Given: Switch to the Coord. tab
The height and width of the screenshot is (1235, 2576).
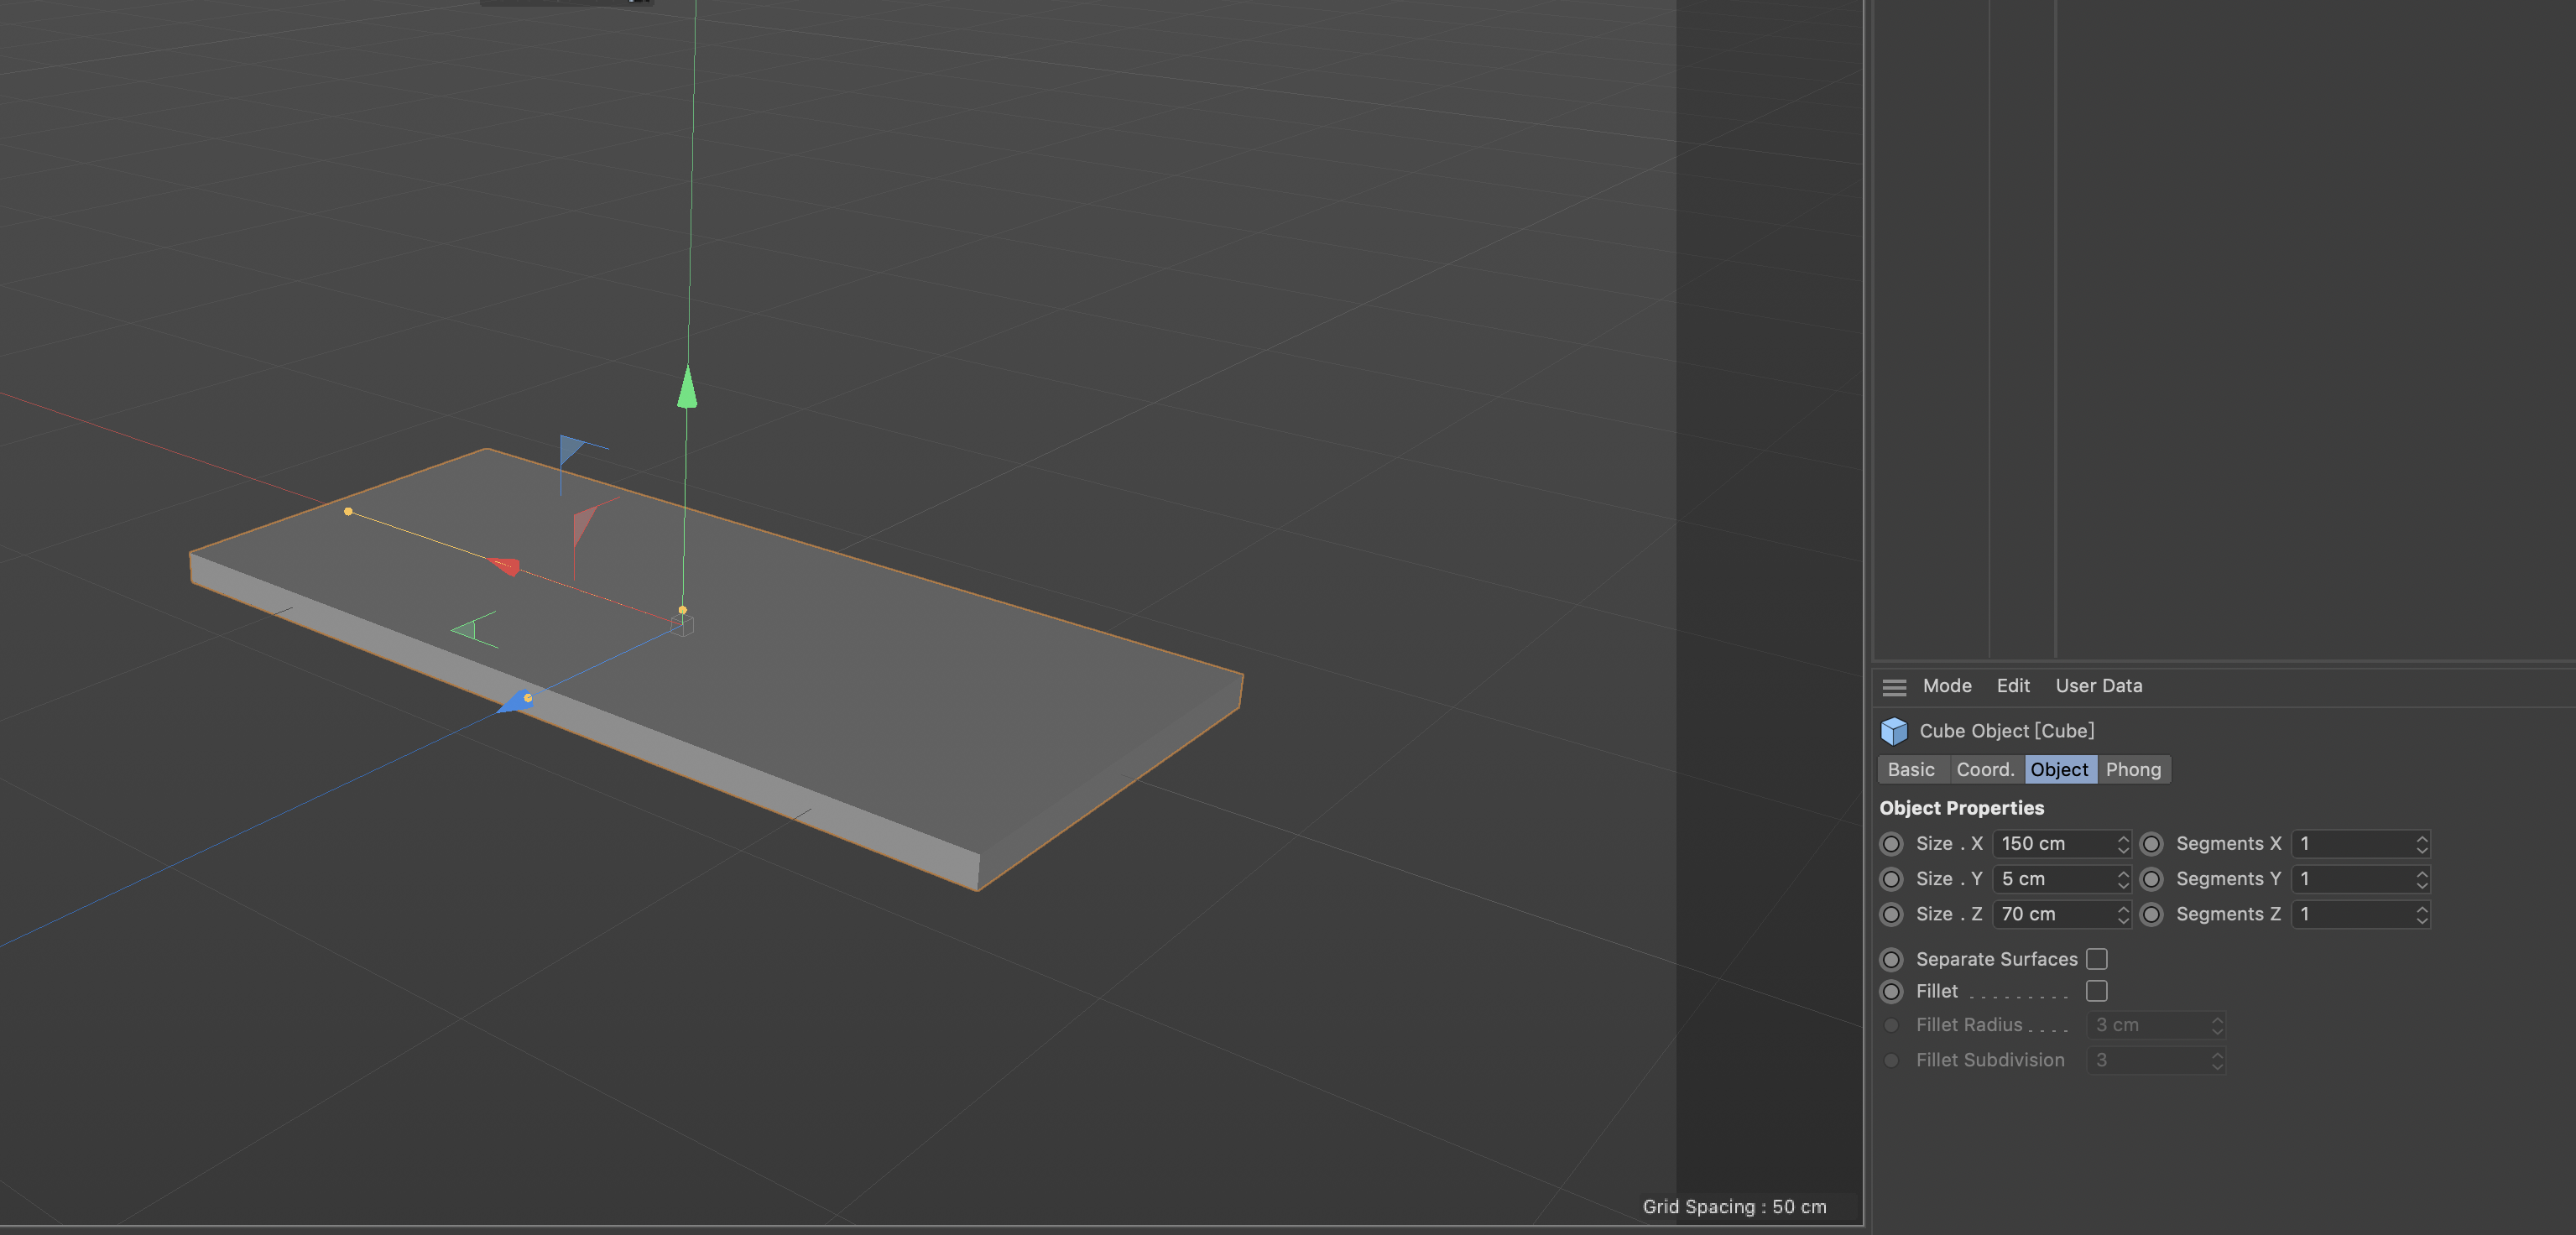Looking at the screenshot, I should [x=1985, y=769].
